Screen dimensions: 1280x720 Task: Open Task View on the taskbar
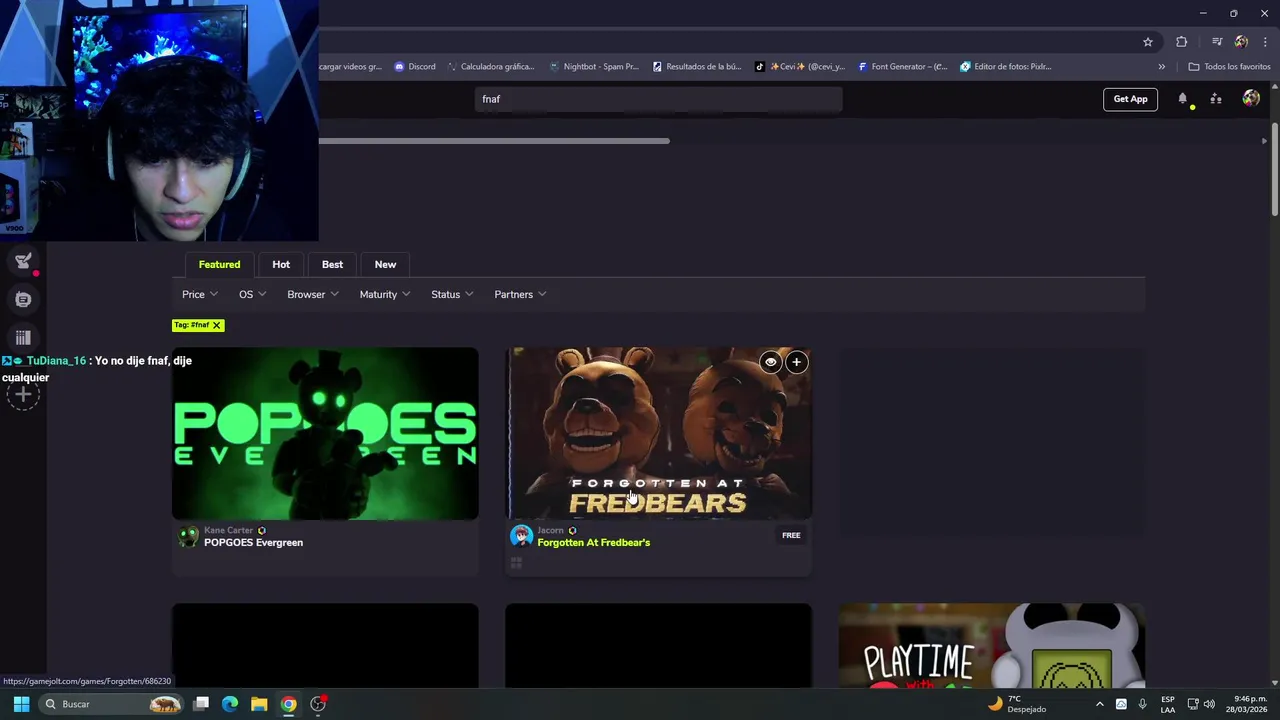[201, 704]
